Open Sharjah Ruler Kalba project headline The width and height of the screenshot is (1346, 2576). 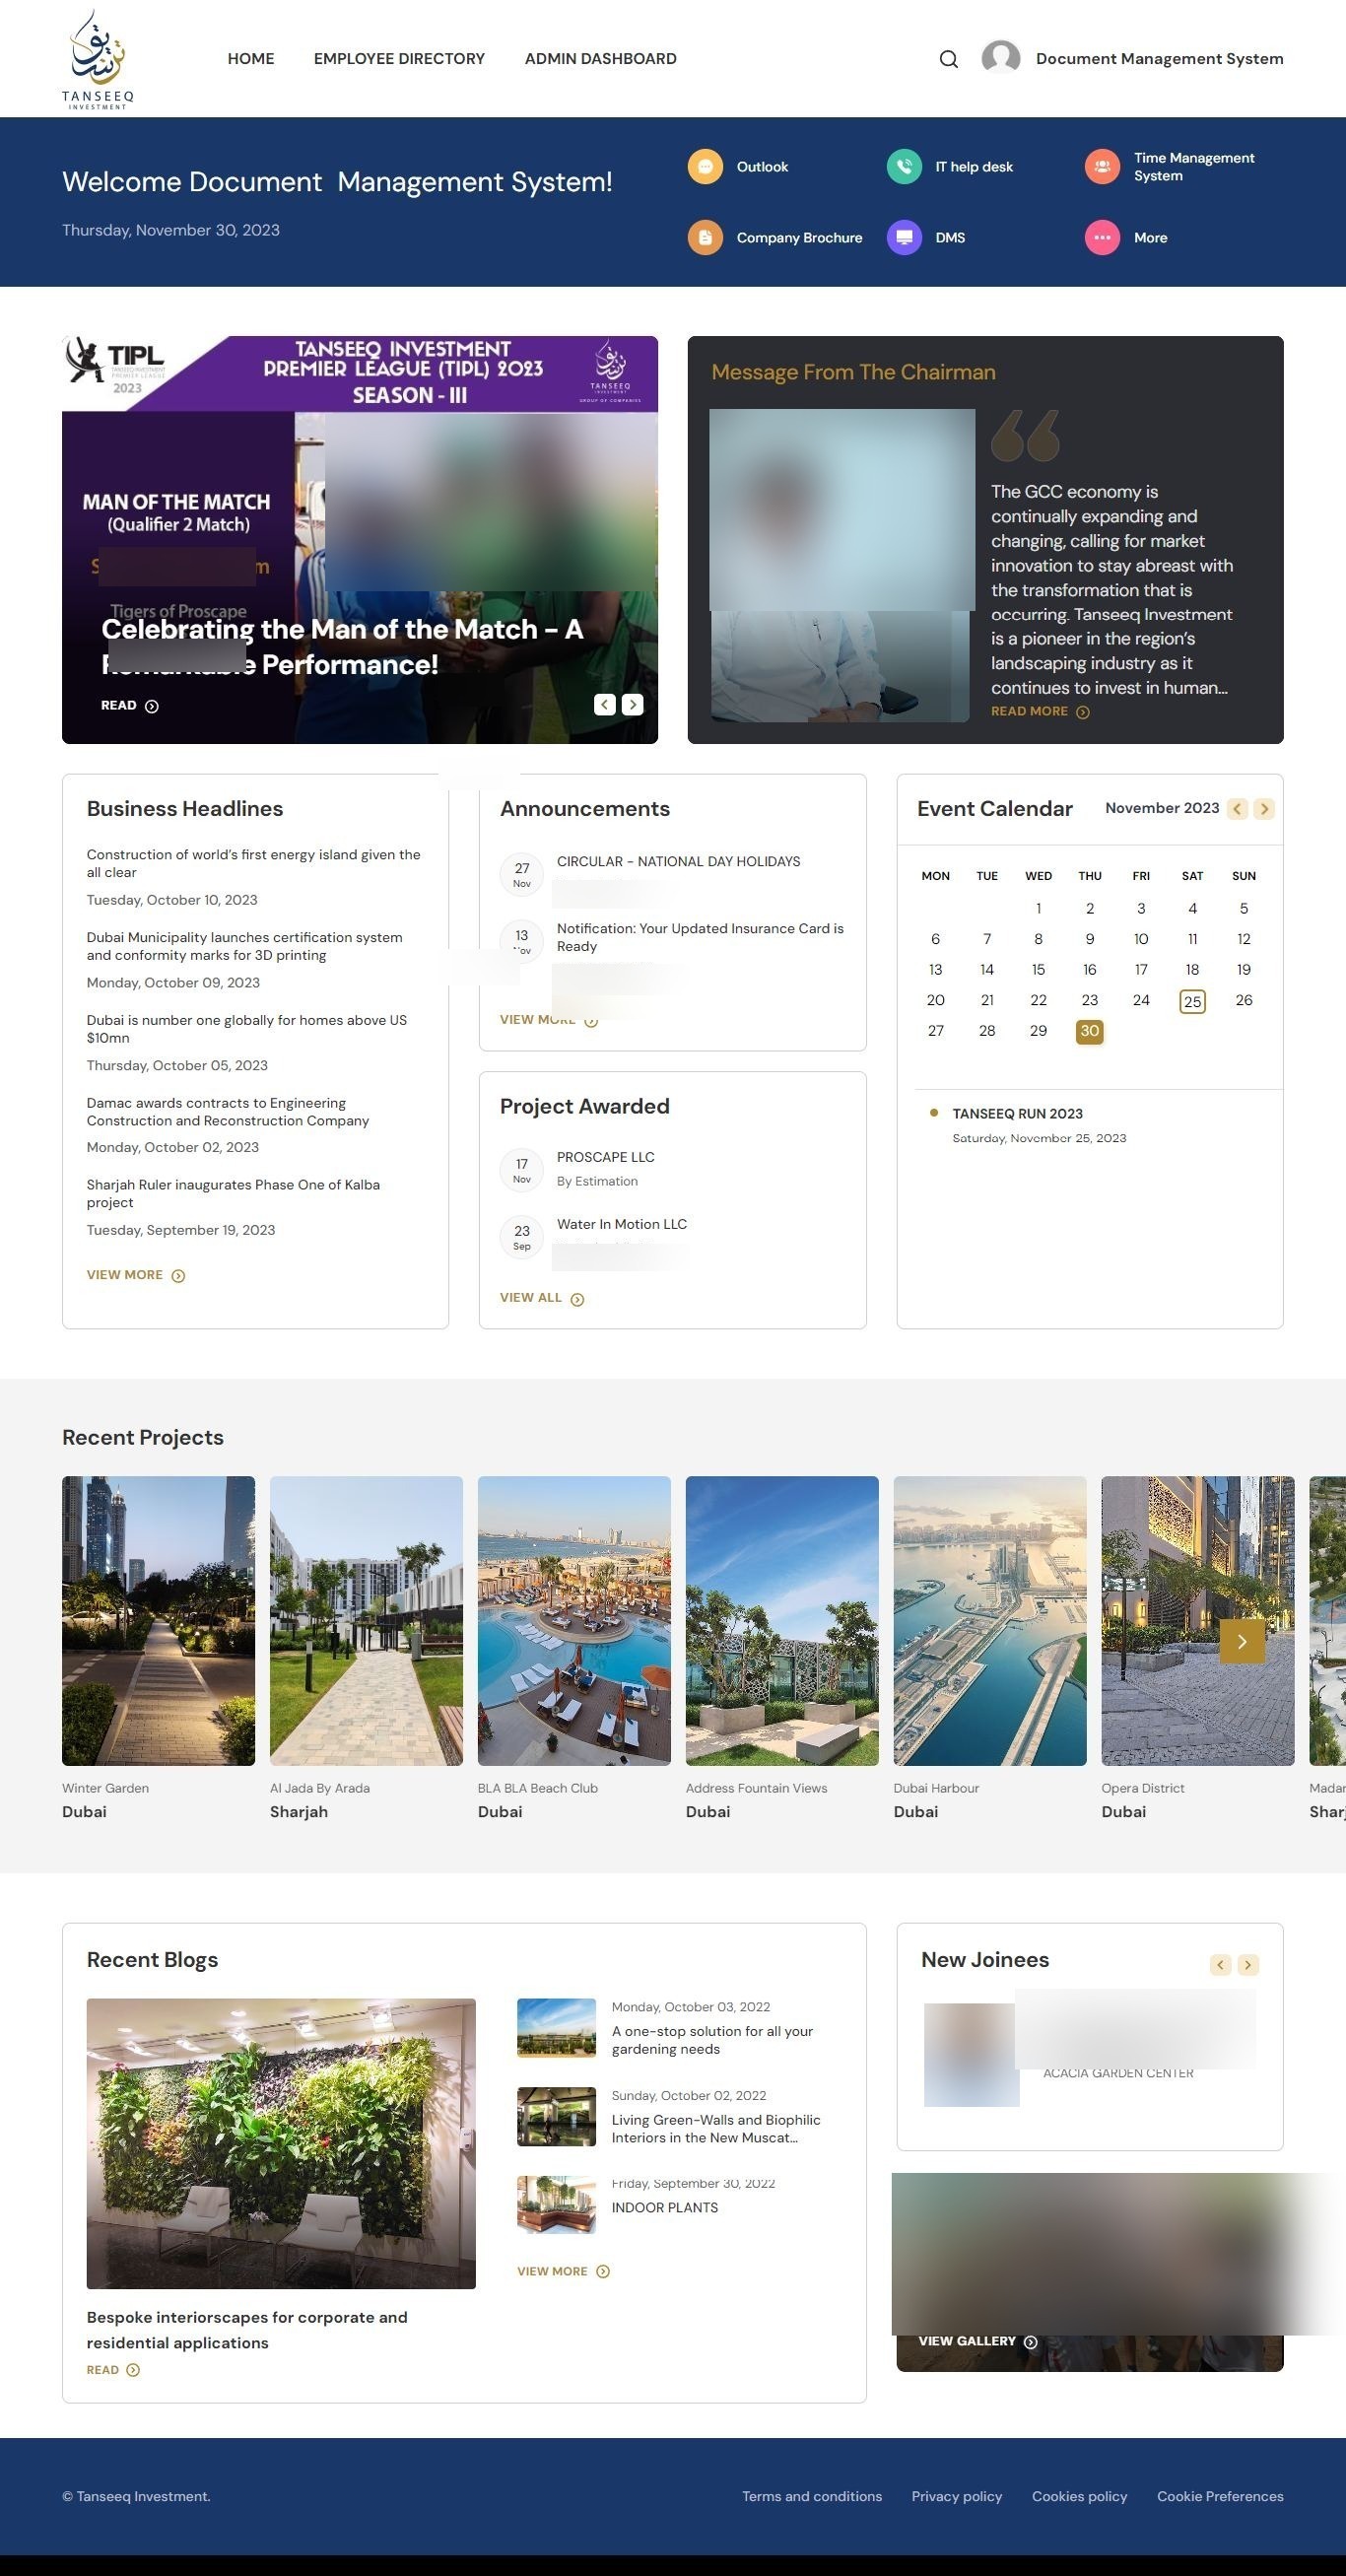233,1194
